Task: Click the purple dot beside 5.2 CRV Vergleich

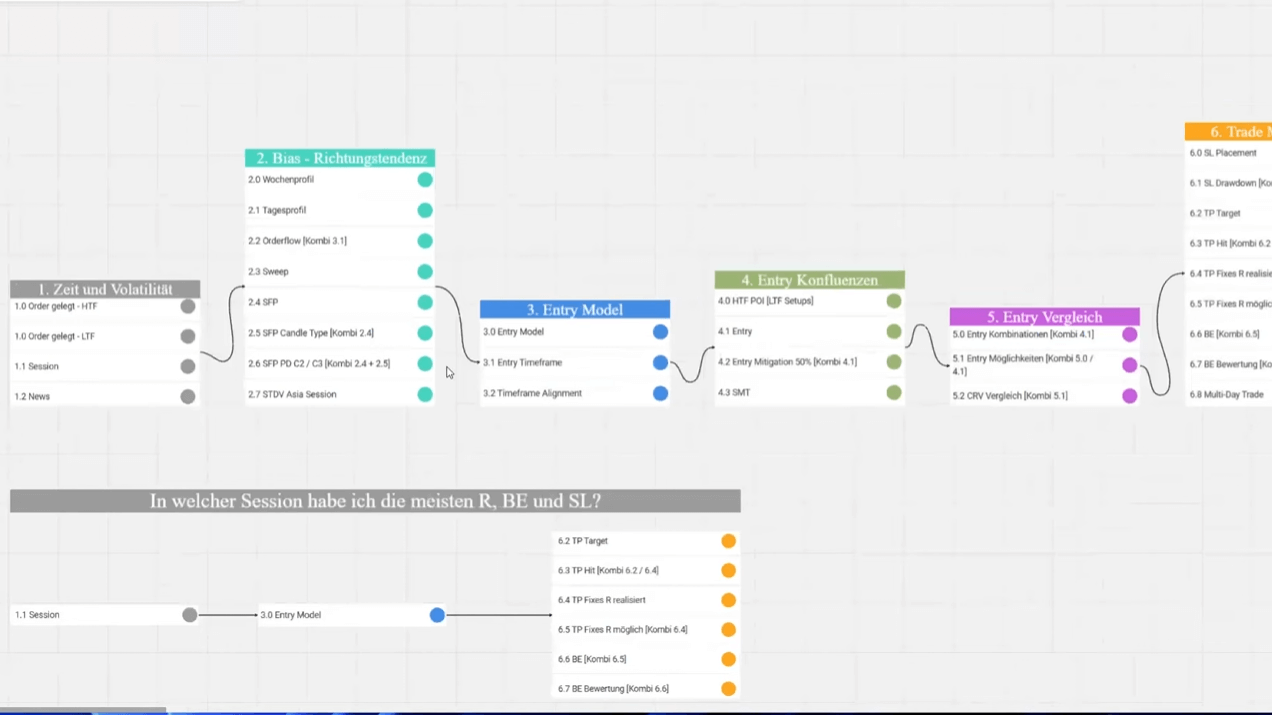Action: click(1129, 396)
